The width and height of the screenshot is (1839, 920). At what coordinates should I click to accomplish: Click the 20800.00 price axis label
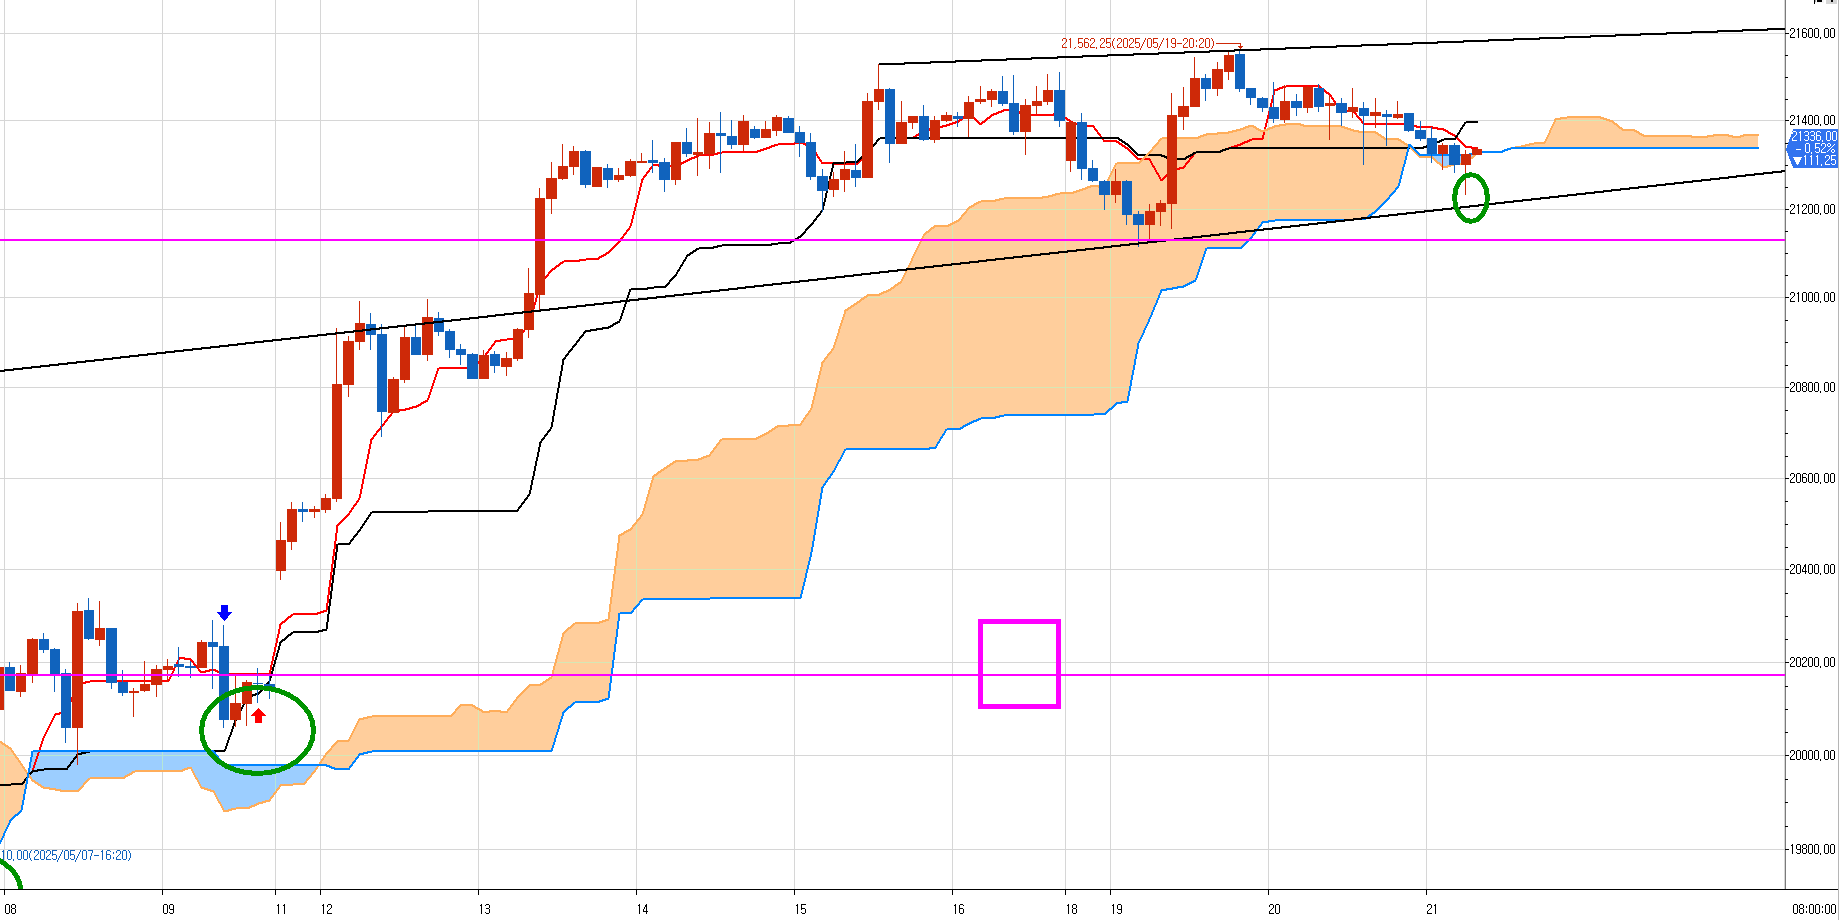pyautogui.click(x=1812, y=387)
